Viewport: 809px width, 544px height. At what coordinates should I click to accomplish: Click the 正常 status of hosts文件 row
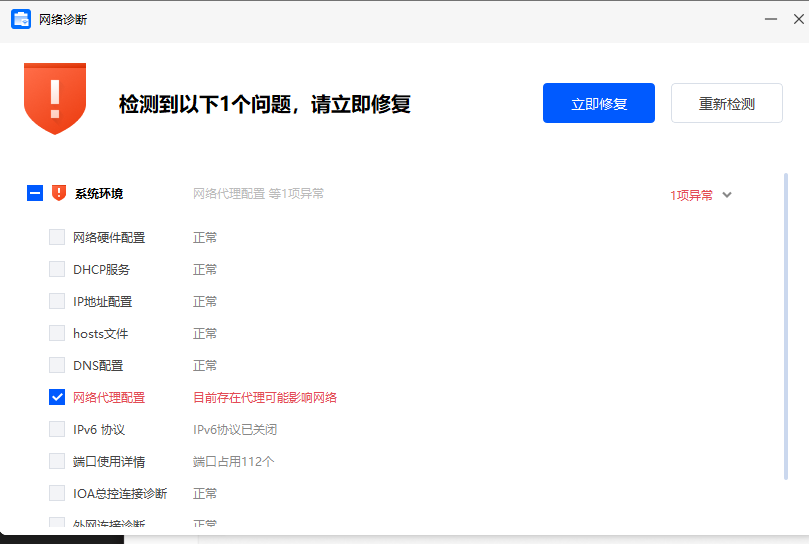coord(205,333)
